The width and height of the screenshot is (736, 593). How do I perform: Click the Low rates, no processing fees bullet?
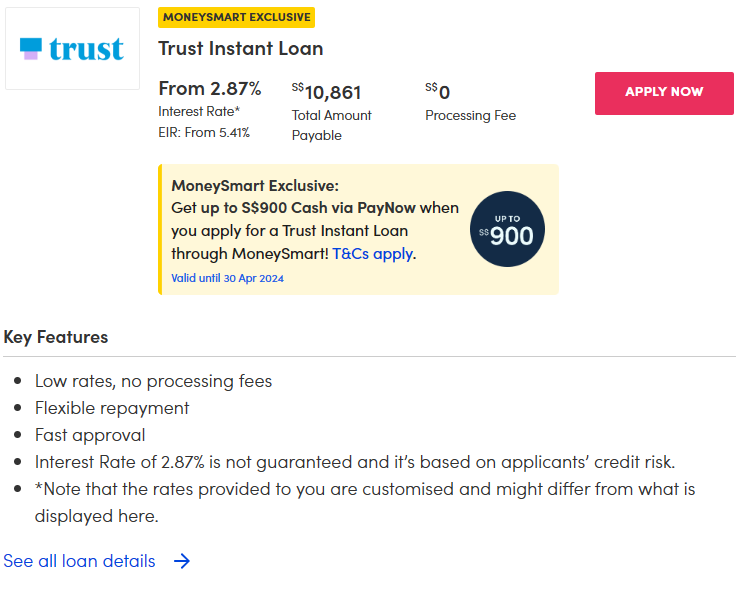click(153, 381)
